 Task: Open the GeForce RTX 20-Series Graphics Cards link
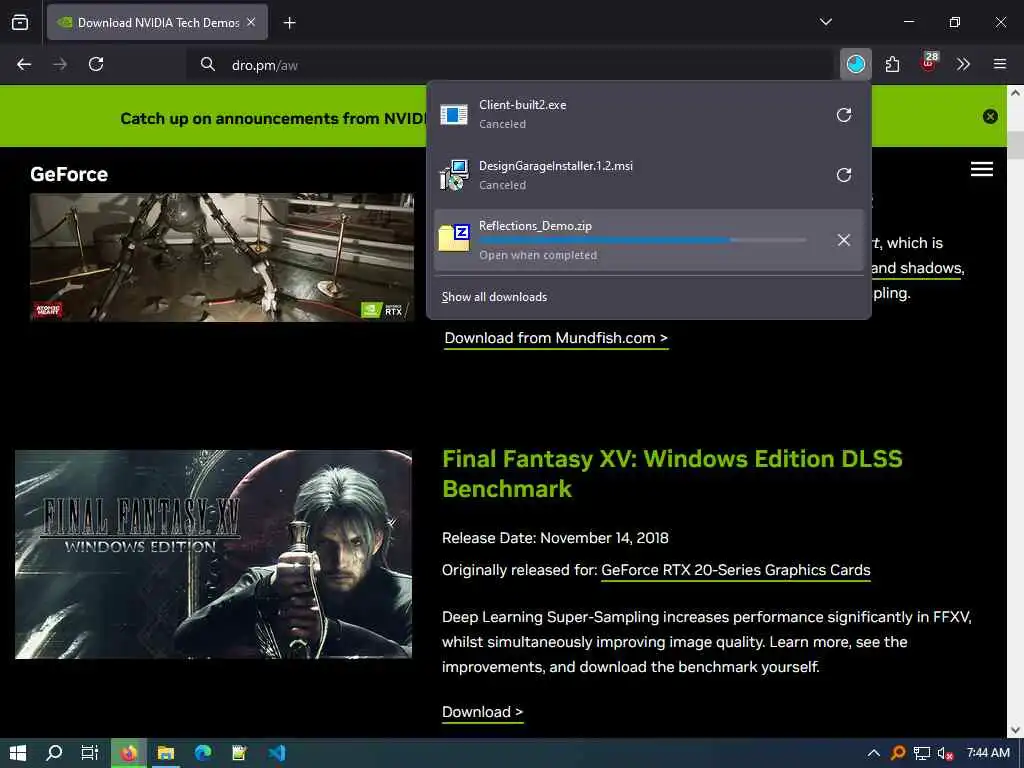click(735, 570)
